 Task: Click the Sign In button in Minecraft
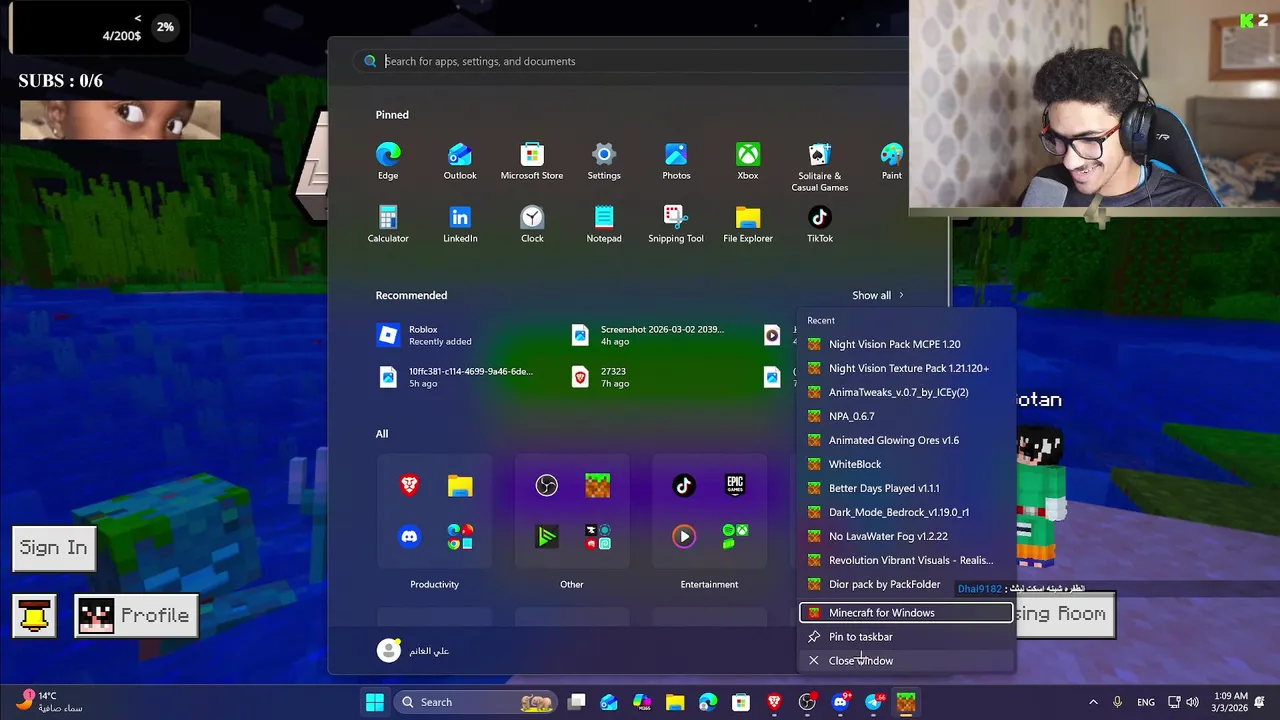[x=54, y=548]
